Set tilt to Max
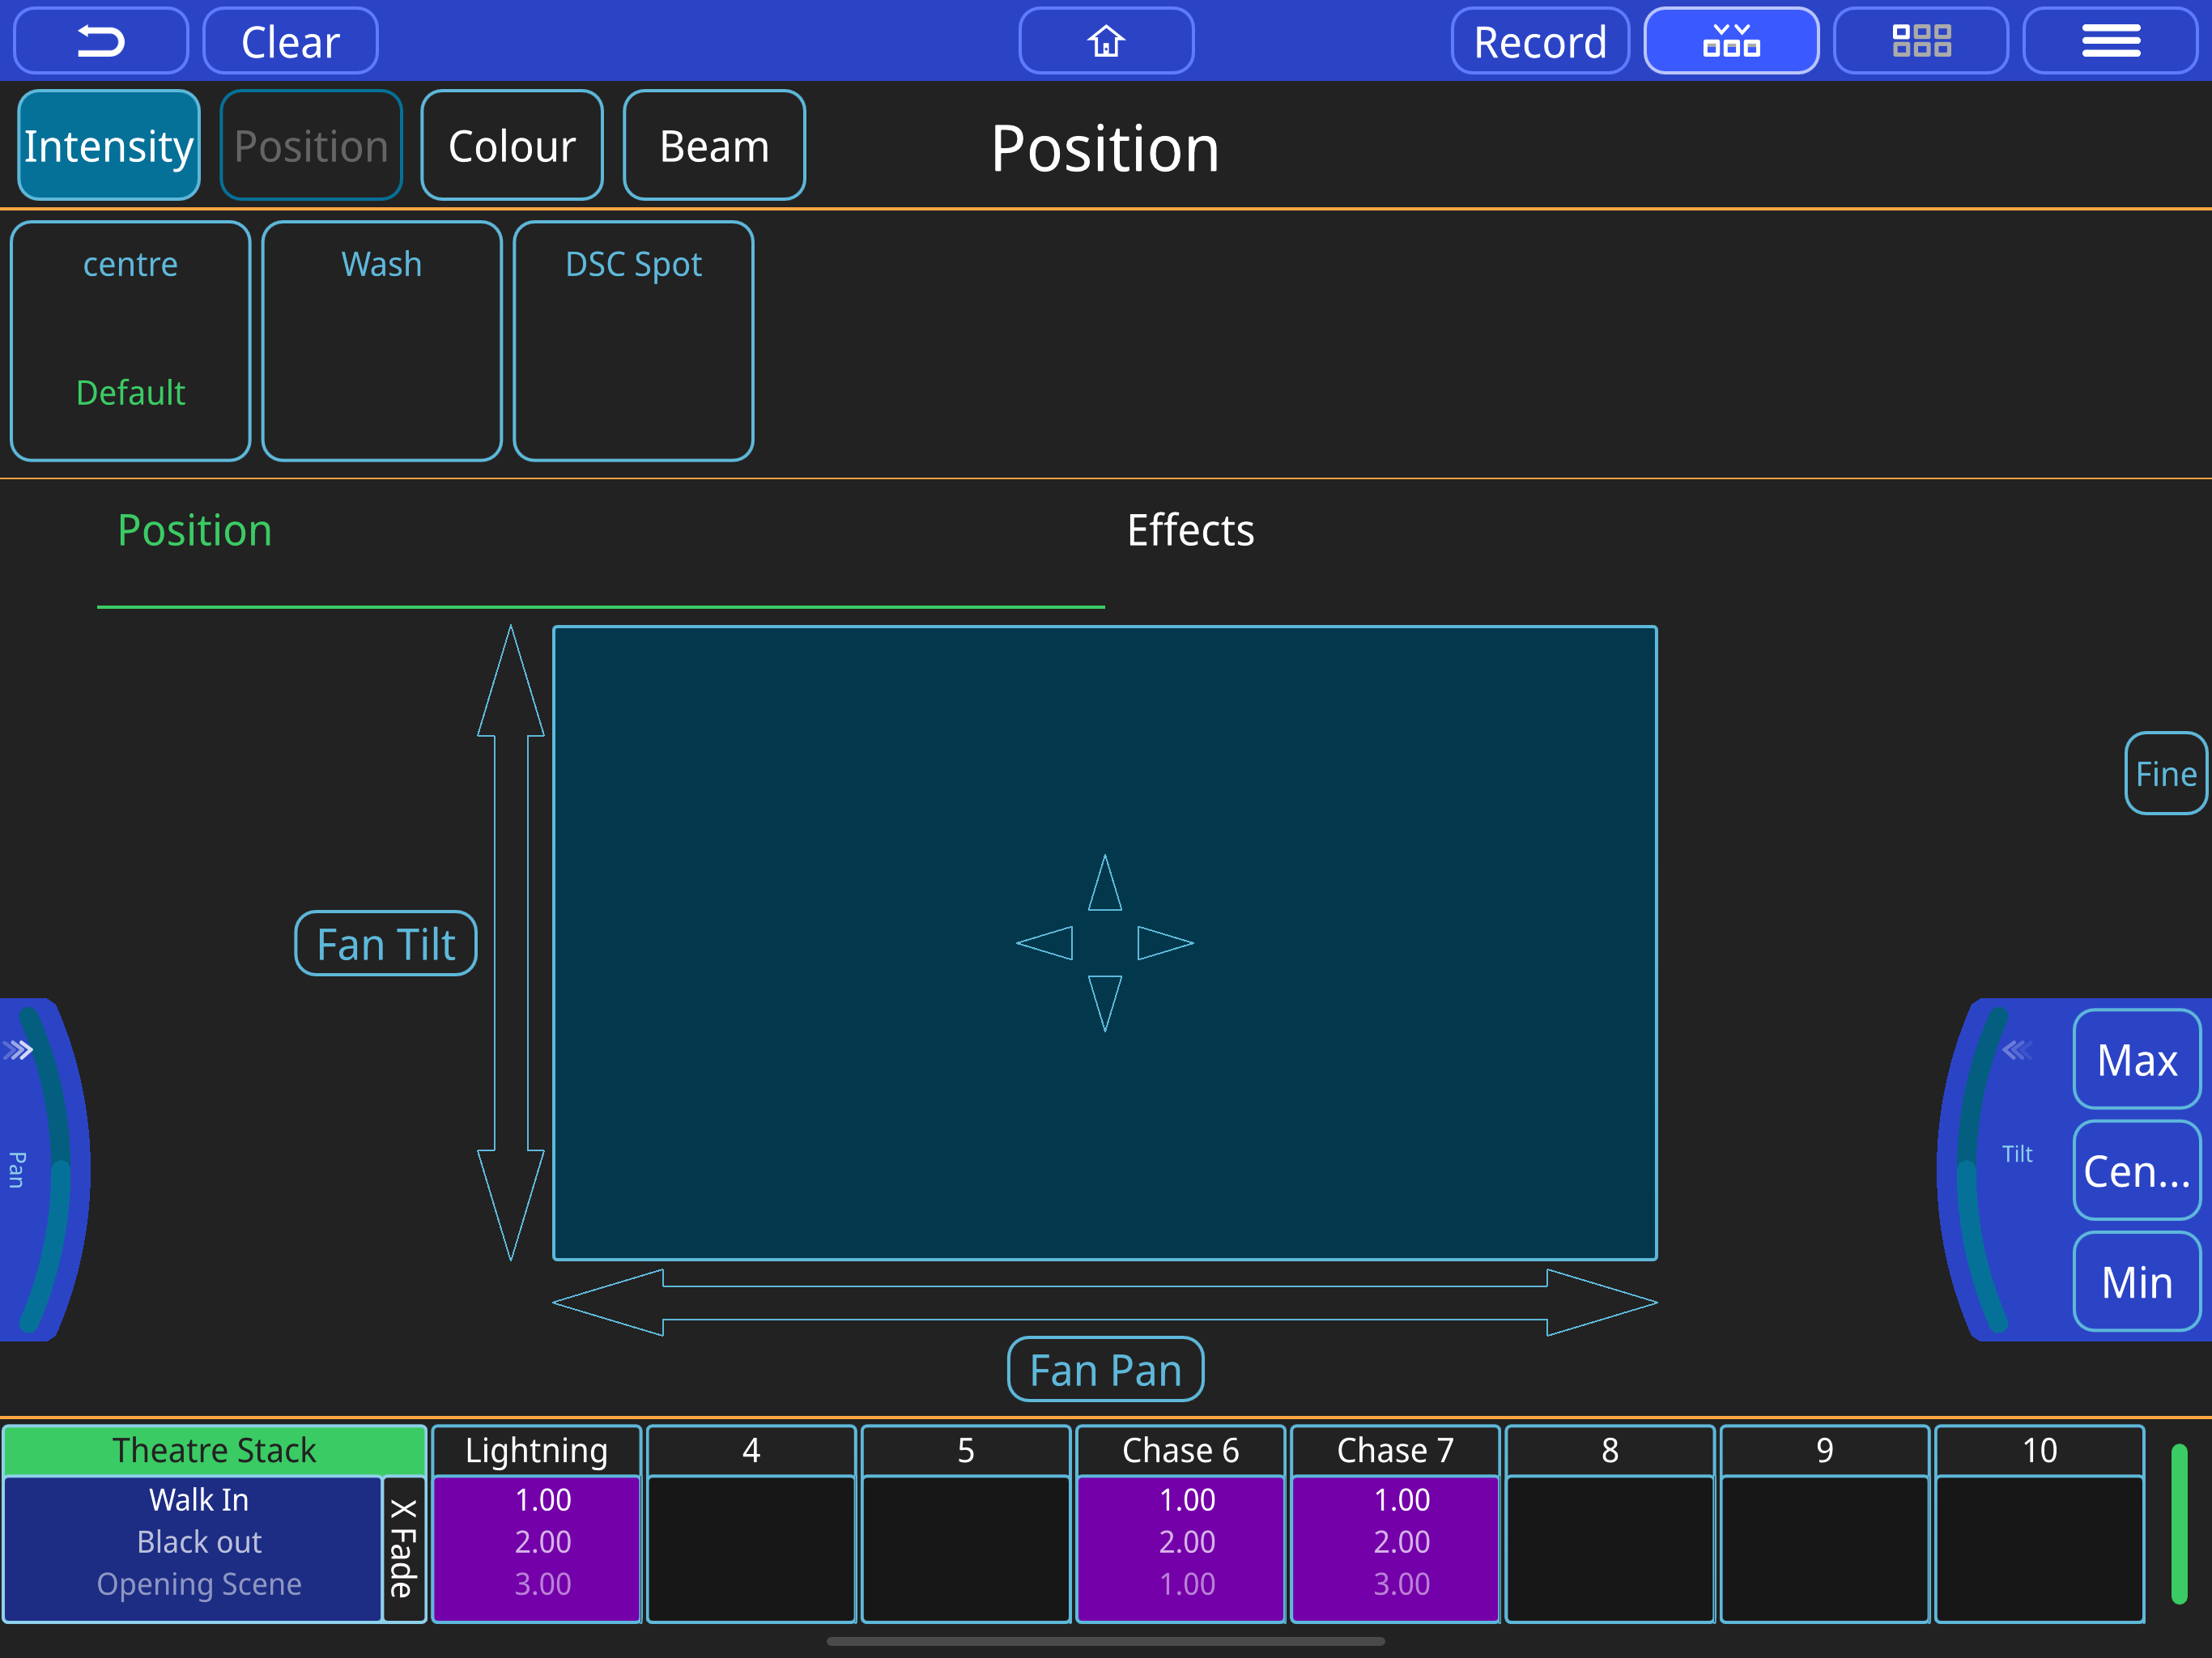The width and height of the screenshot is (2212, 1658). (2137, 1059)
